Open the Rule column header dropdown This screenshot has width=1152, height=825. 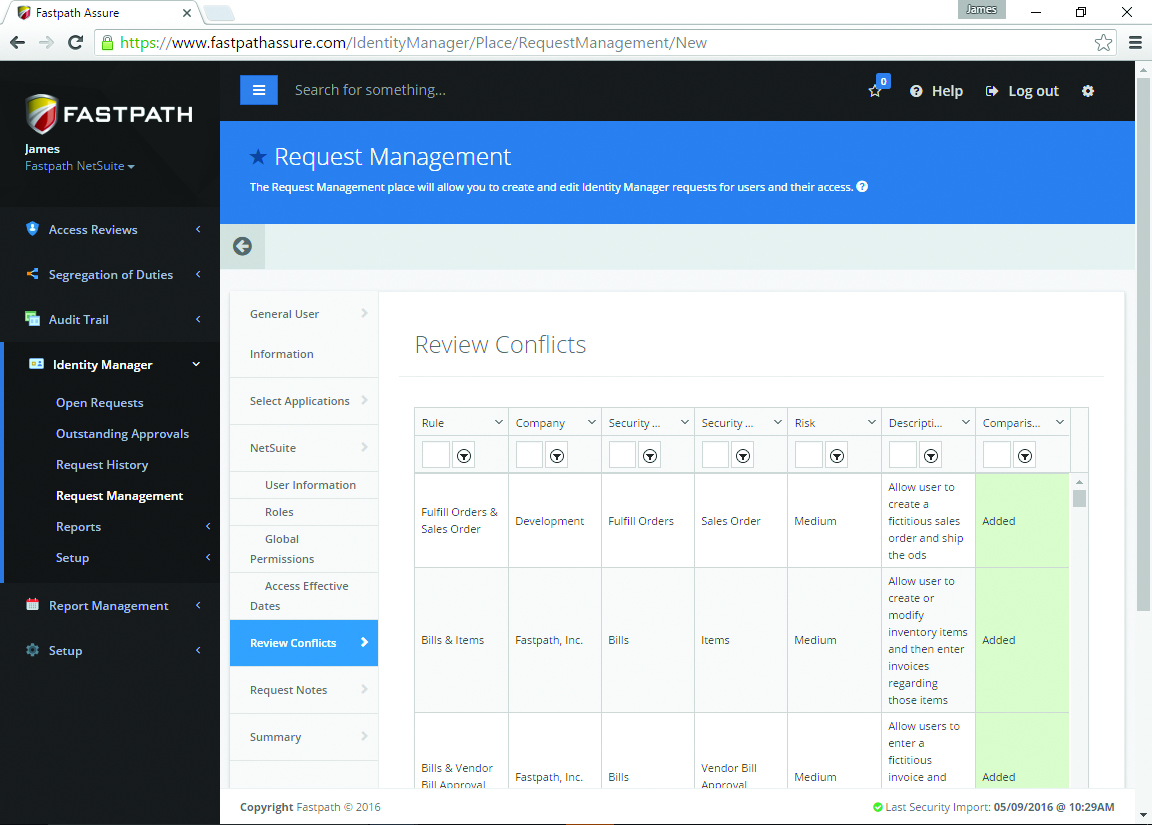click(x=499, y=422)
